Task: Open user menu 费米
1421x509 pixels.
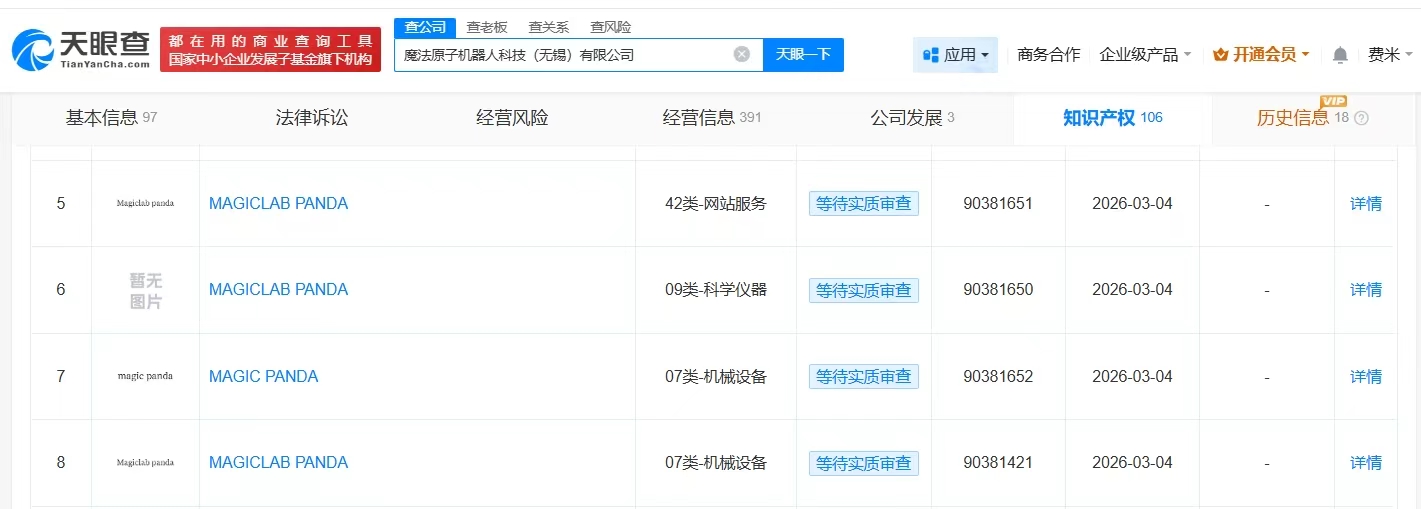Action: [x=1391, y=55]
